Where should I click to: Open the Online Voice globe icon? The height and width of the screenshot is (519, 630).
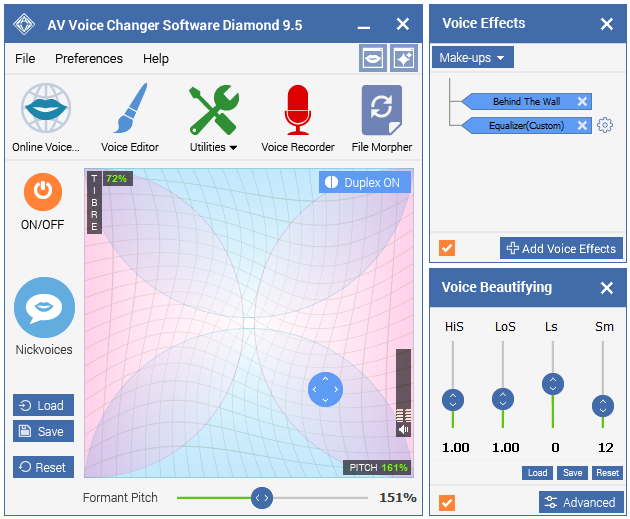(x=46, y=110)
